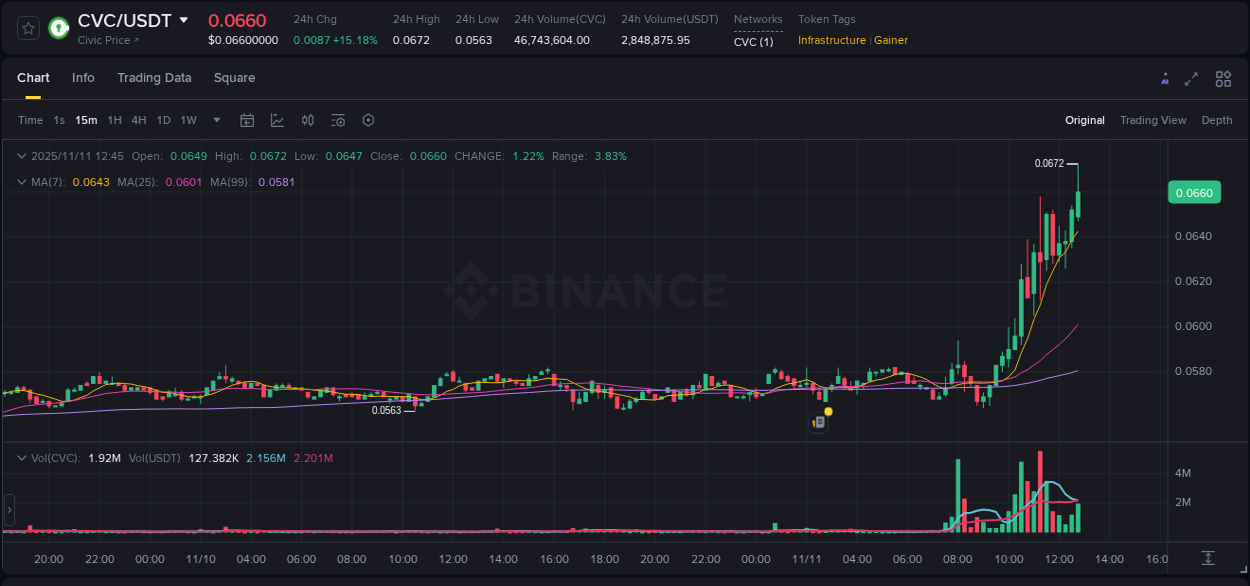This screenshot has width=1250, height=586.
Task: Open the candlestick comparison tool
Action: click(308, 120)
